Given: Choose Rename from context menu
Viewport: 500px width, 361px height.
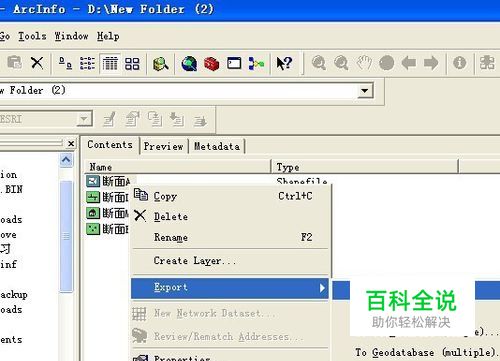Looking at the screenshot, I should tap(230, 237).
